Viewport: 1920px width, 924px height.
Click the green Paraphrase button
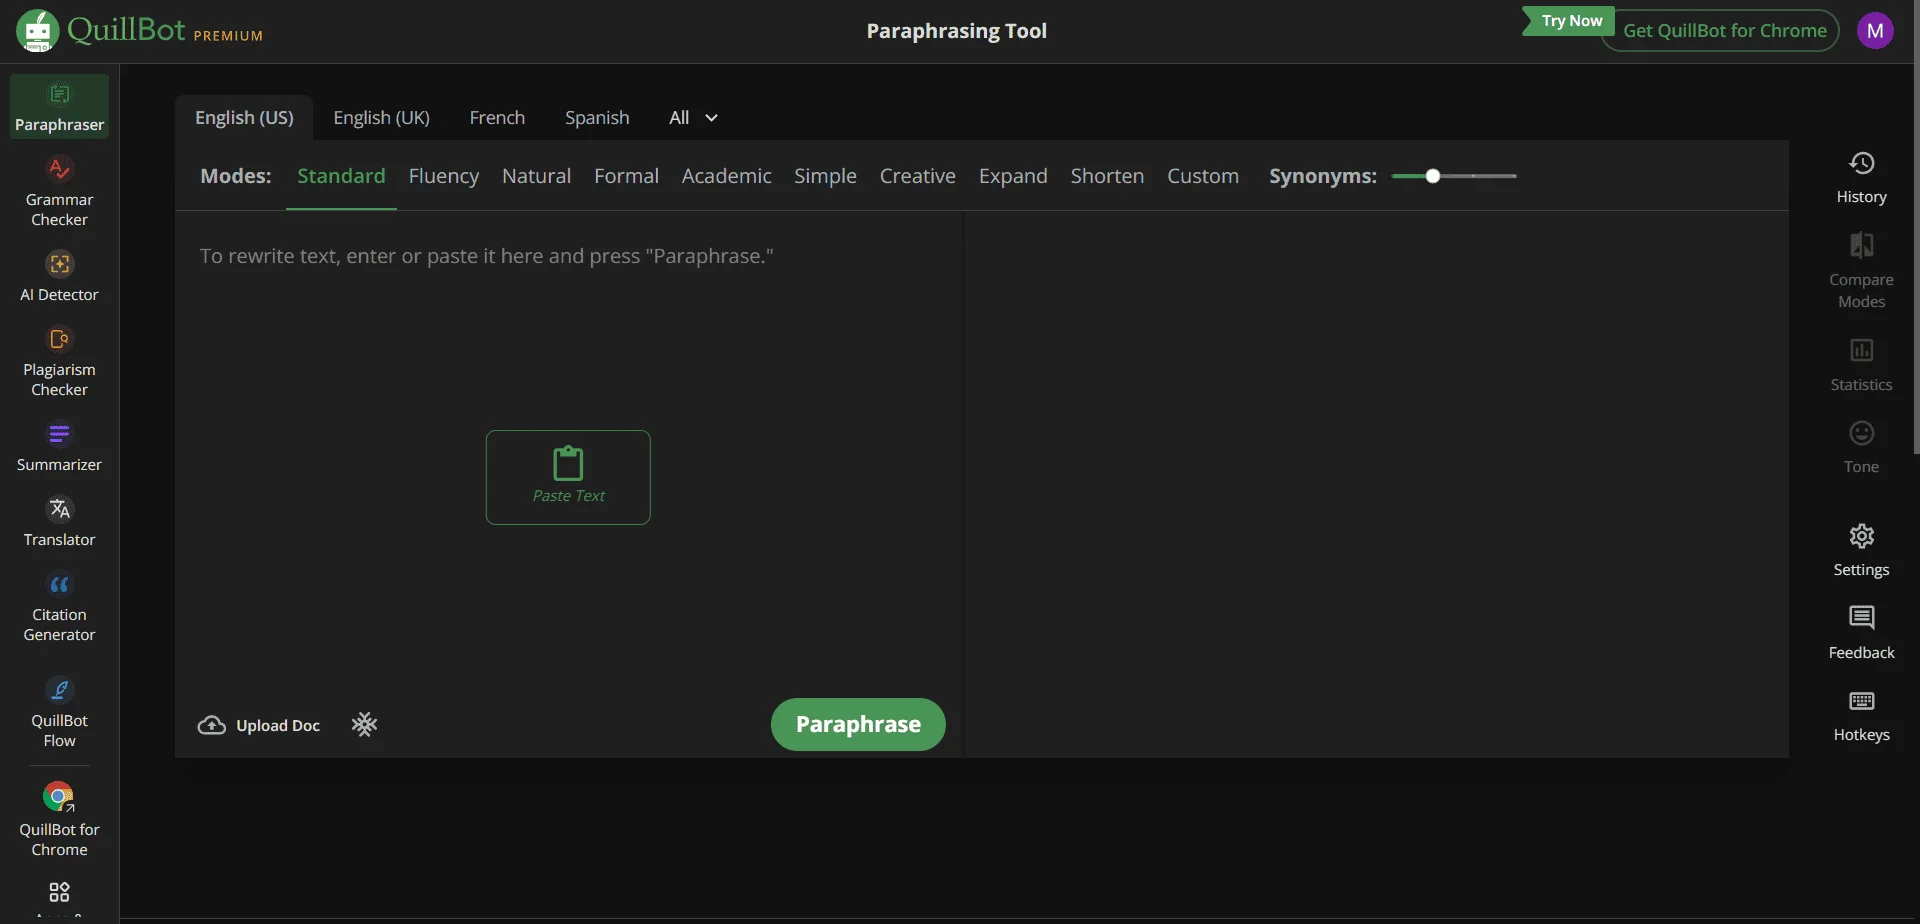coord(858,724)
